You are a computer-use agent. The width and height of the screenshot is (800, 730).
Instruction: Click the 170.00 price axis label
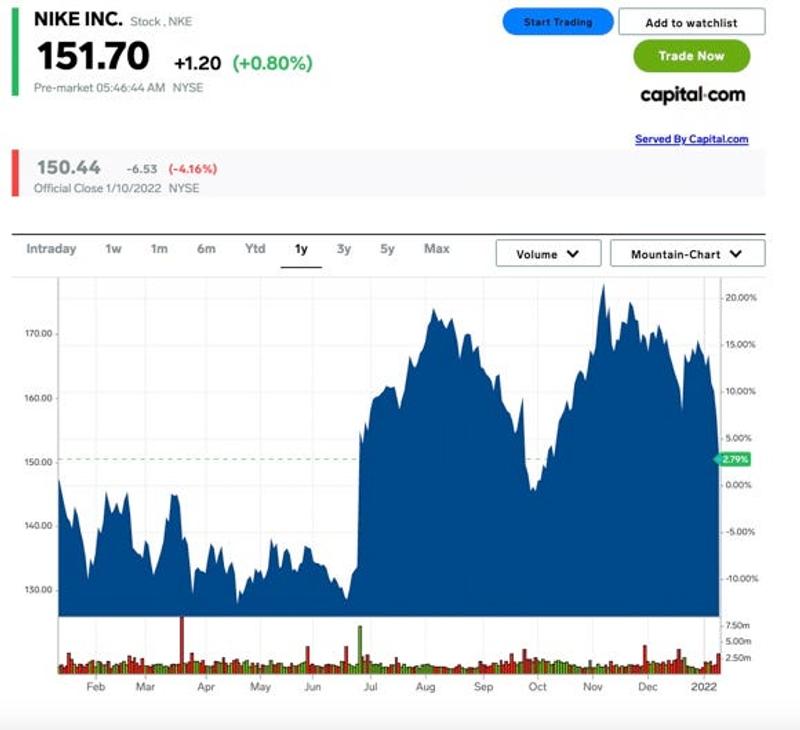coord(38,333)
